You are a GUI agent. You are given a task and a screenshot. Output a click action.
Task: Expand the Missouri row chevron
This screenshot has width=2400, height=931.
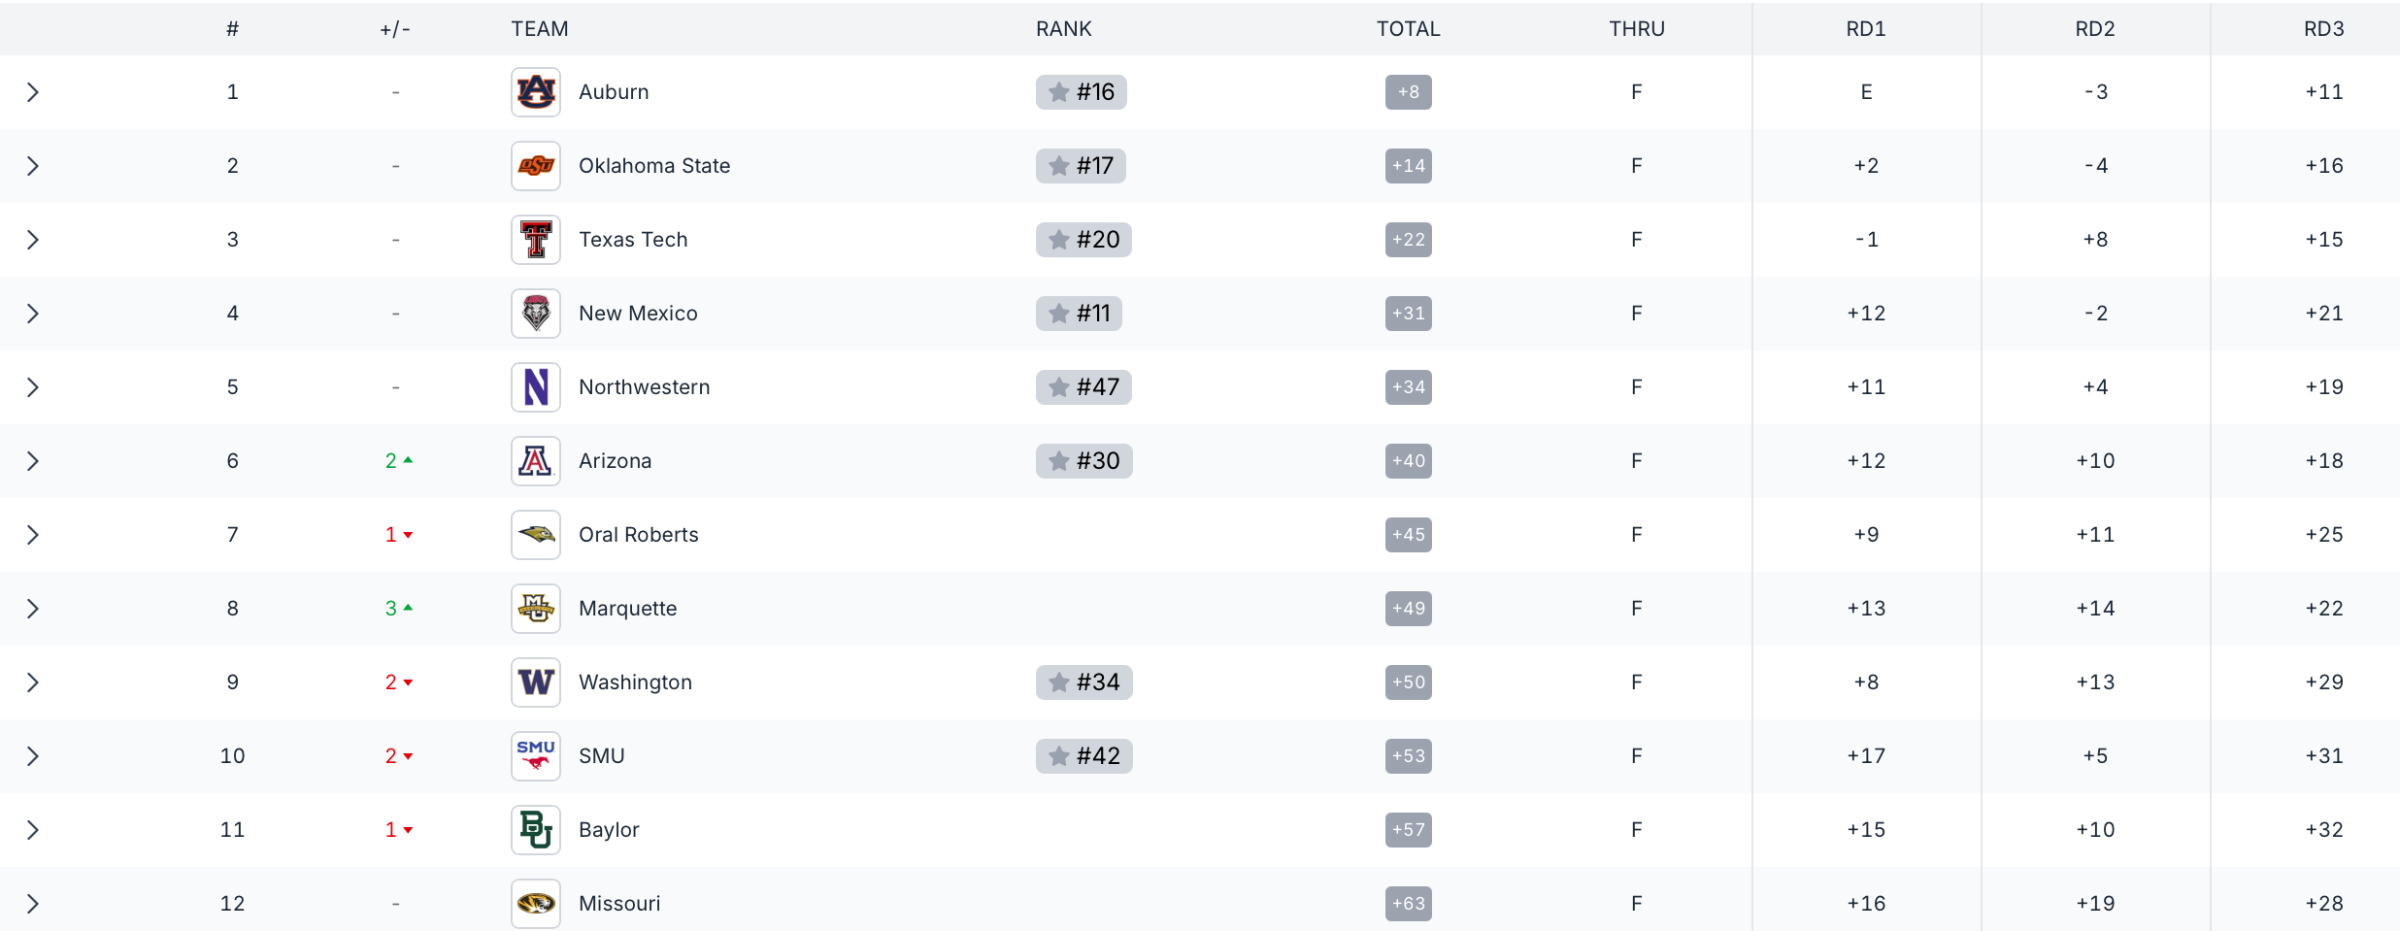(x=33, y=904)
